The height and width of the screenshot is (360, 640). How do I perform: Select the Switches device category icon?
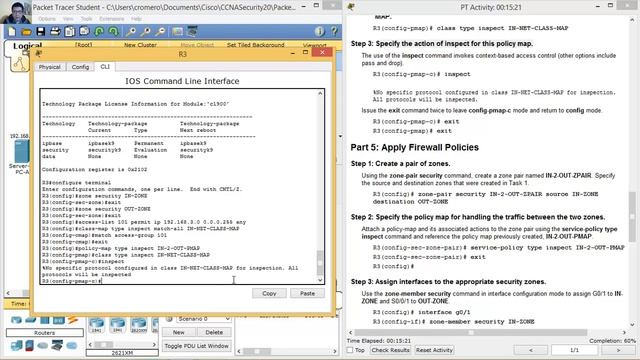pyautogui.click(x=31, y=320)
